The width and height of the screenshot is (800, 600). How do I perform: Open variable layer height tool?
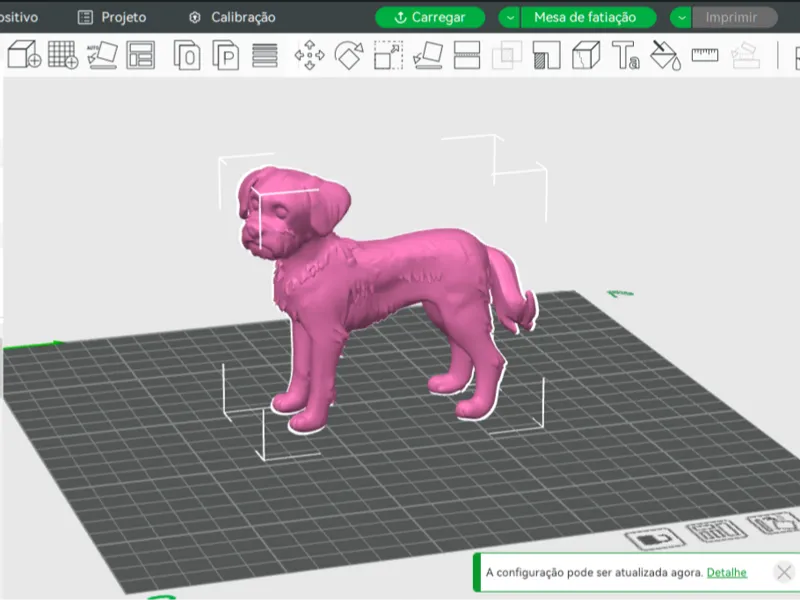265,55
